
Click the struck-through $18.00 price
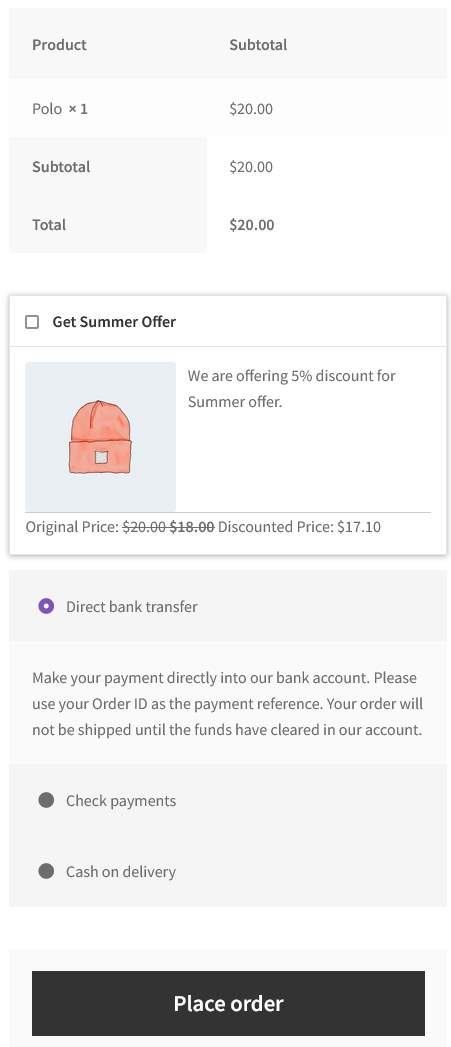(x=192, y=527)
